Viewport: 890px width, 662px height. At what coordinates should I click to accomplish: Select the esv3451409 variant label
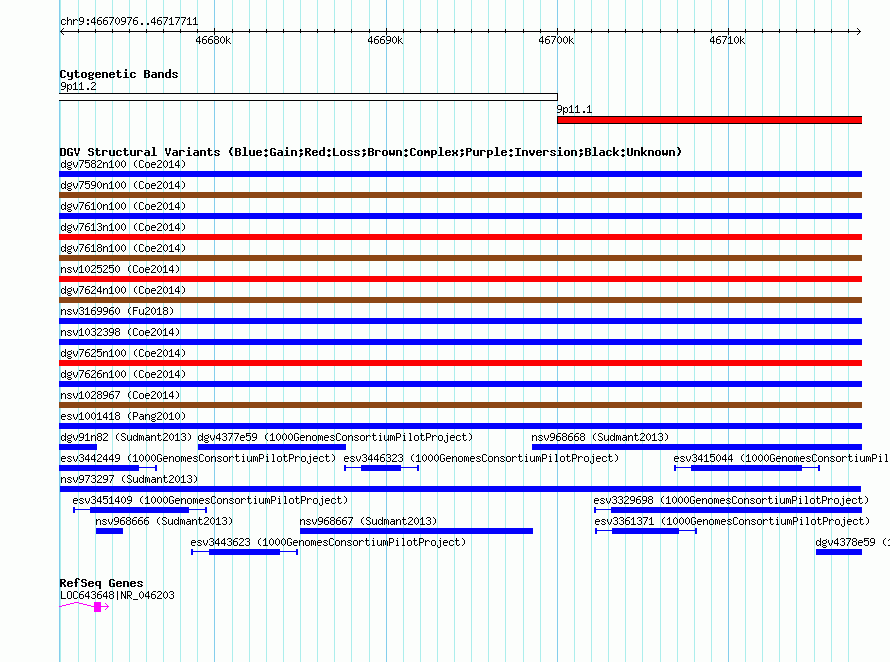pos(210,500)
